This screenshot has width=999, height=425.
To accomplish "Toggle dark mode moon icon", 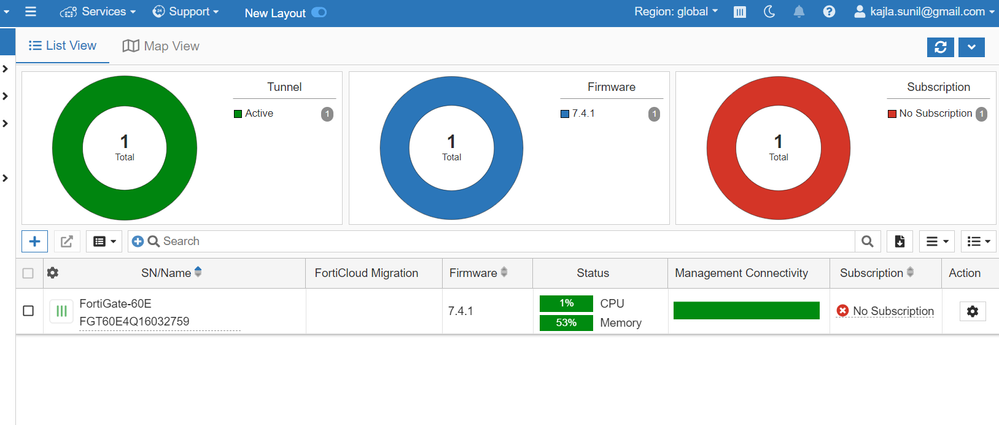I will point(770,11).
